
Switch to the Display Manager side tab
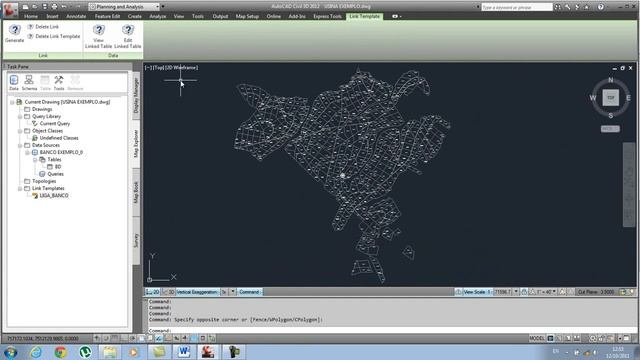[136, 96]
